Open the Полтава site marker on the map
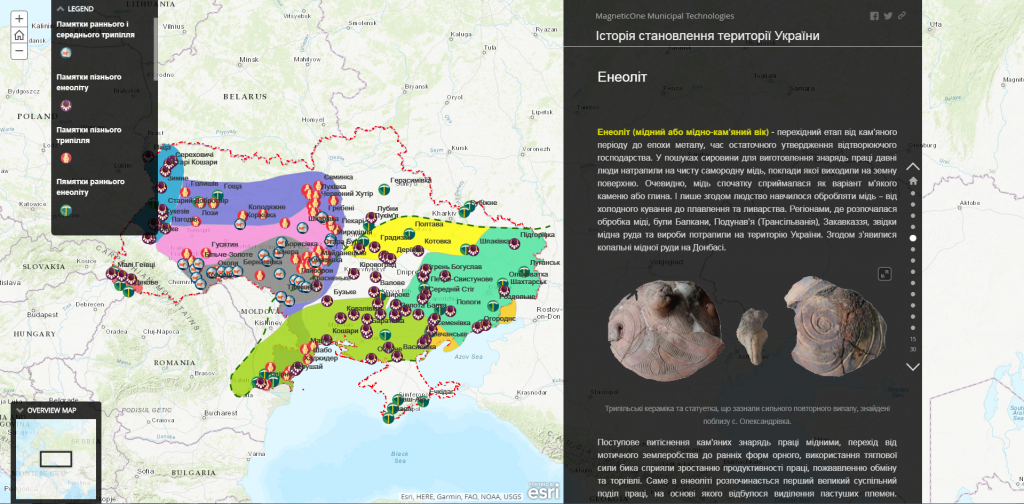Screen dimensions: 1024x504 409,233
